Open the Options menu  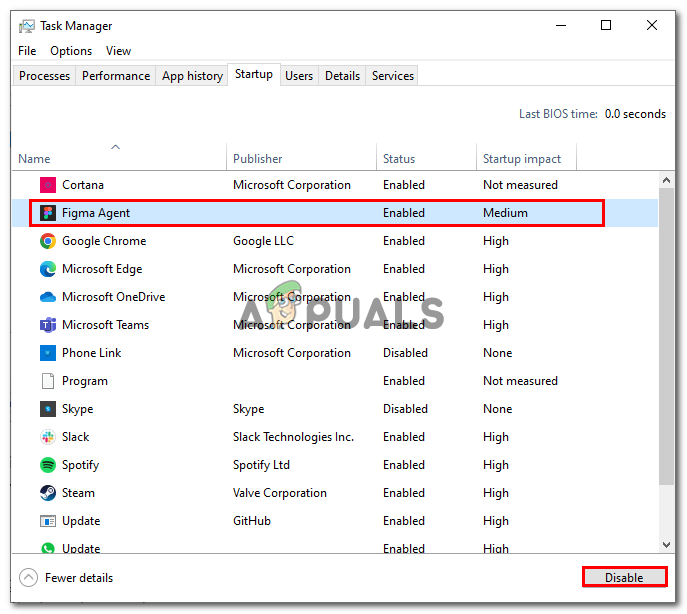(71, 51)
